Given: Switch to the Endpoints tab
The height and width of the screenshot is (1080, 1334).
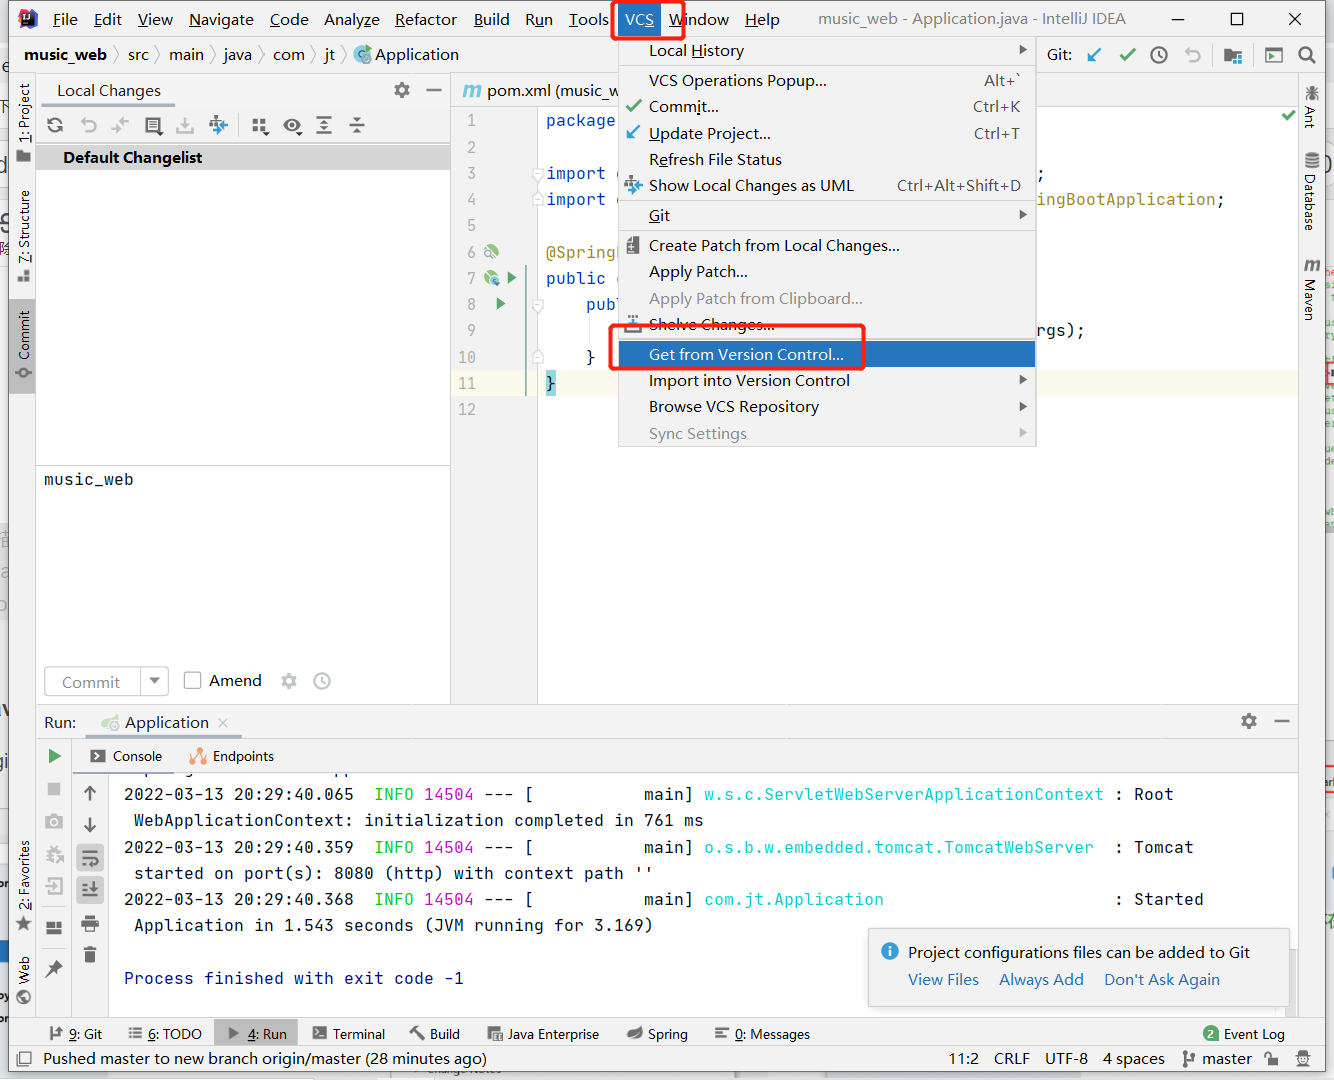Looking at the screenshot, I should pos(232,756).
